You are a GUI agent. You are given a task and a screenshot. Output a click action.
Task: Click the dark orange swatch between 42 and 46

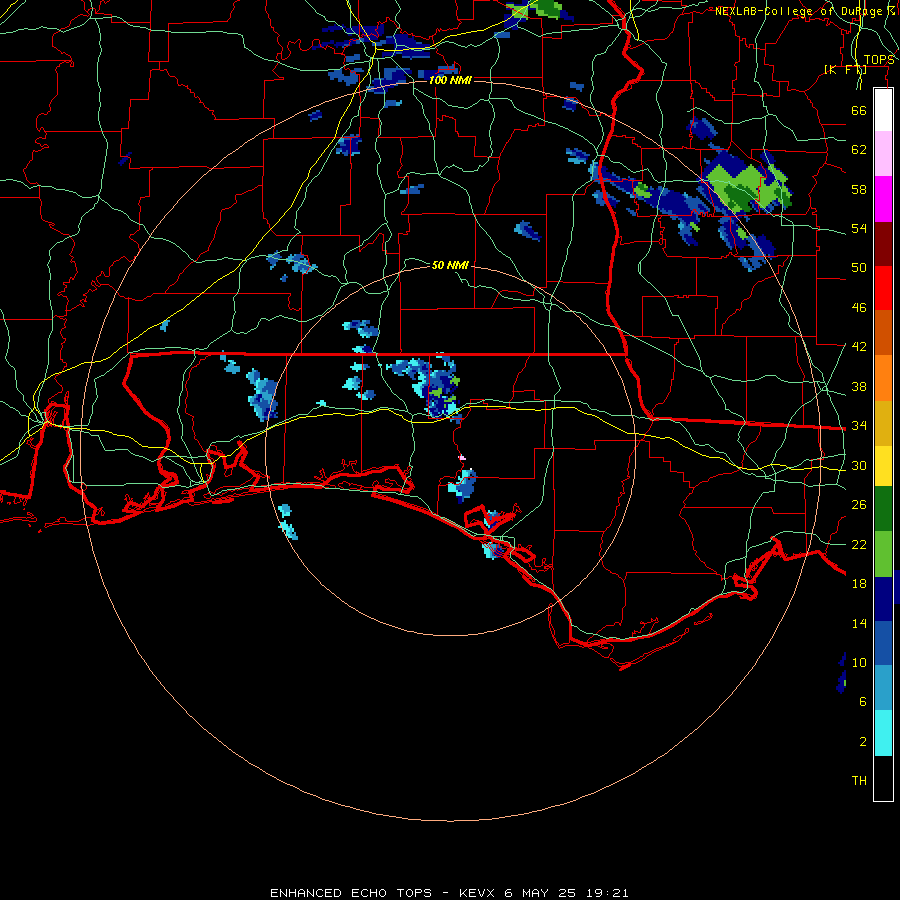pyautogui.click(x=883, y=333)
